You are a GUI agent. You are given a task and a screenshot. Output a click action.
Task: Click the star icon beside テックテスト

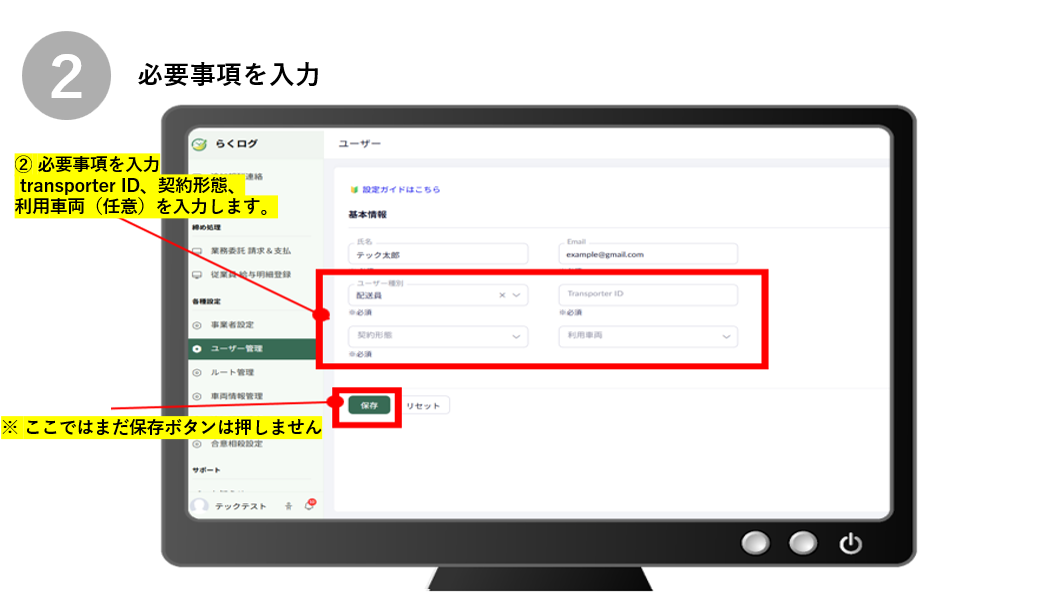coord(289,507)
